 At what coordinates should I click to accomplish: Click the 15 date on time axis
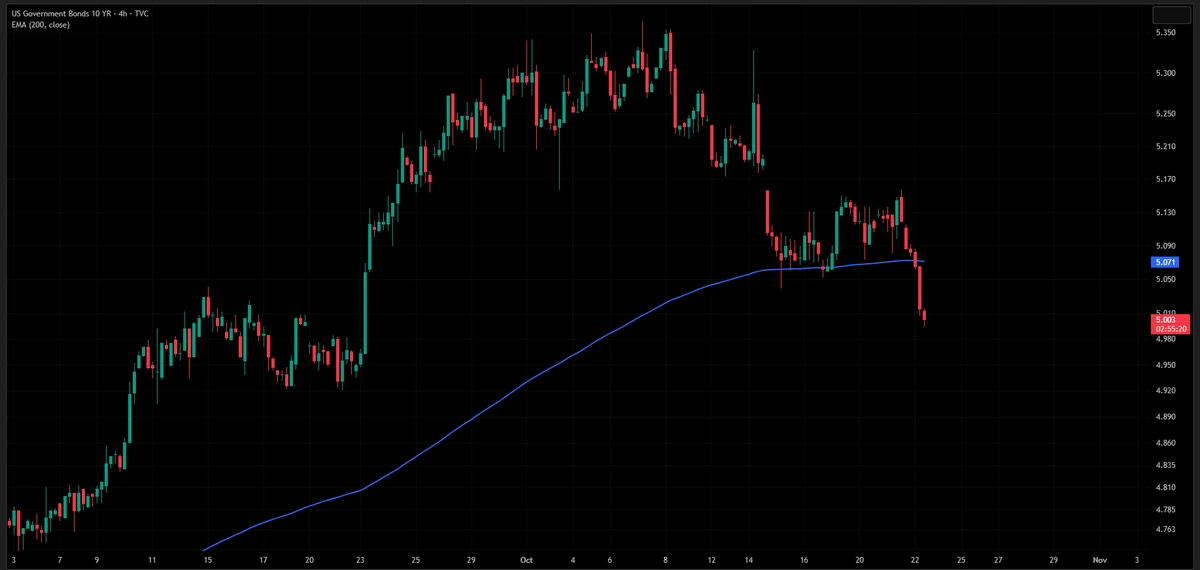point(208,561)
